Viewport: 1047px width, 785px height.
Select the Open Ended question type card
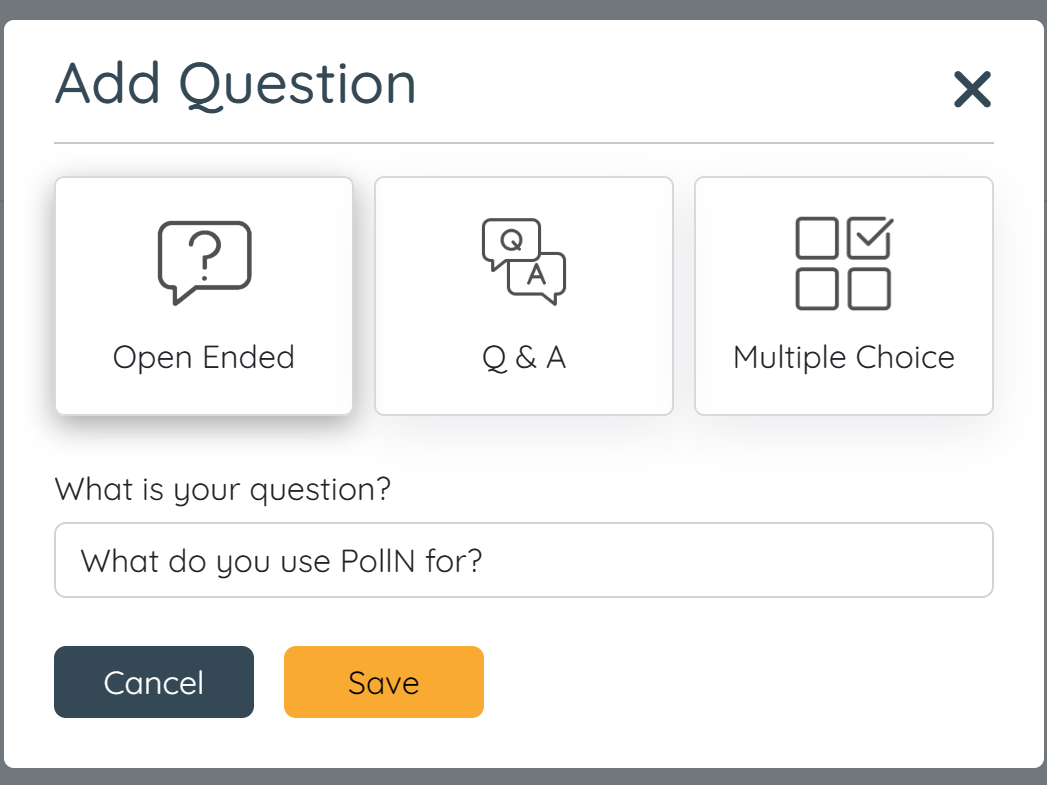[203, 294]
